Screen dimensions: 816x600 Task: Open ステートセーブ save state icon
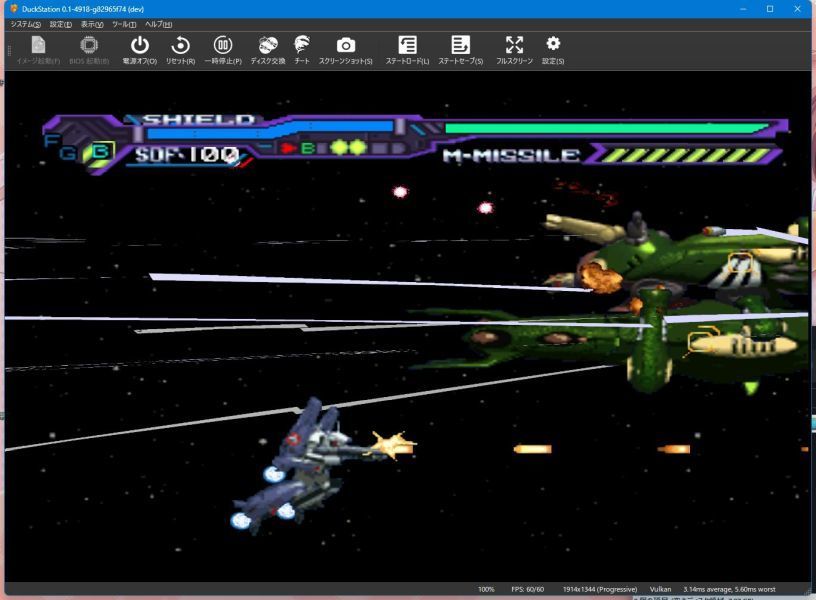[x=461, y=45]
